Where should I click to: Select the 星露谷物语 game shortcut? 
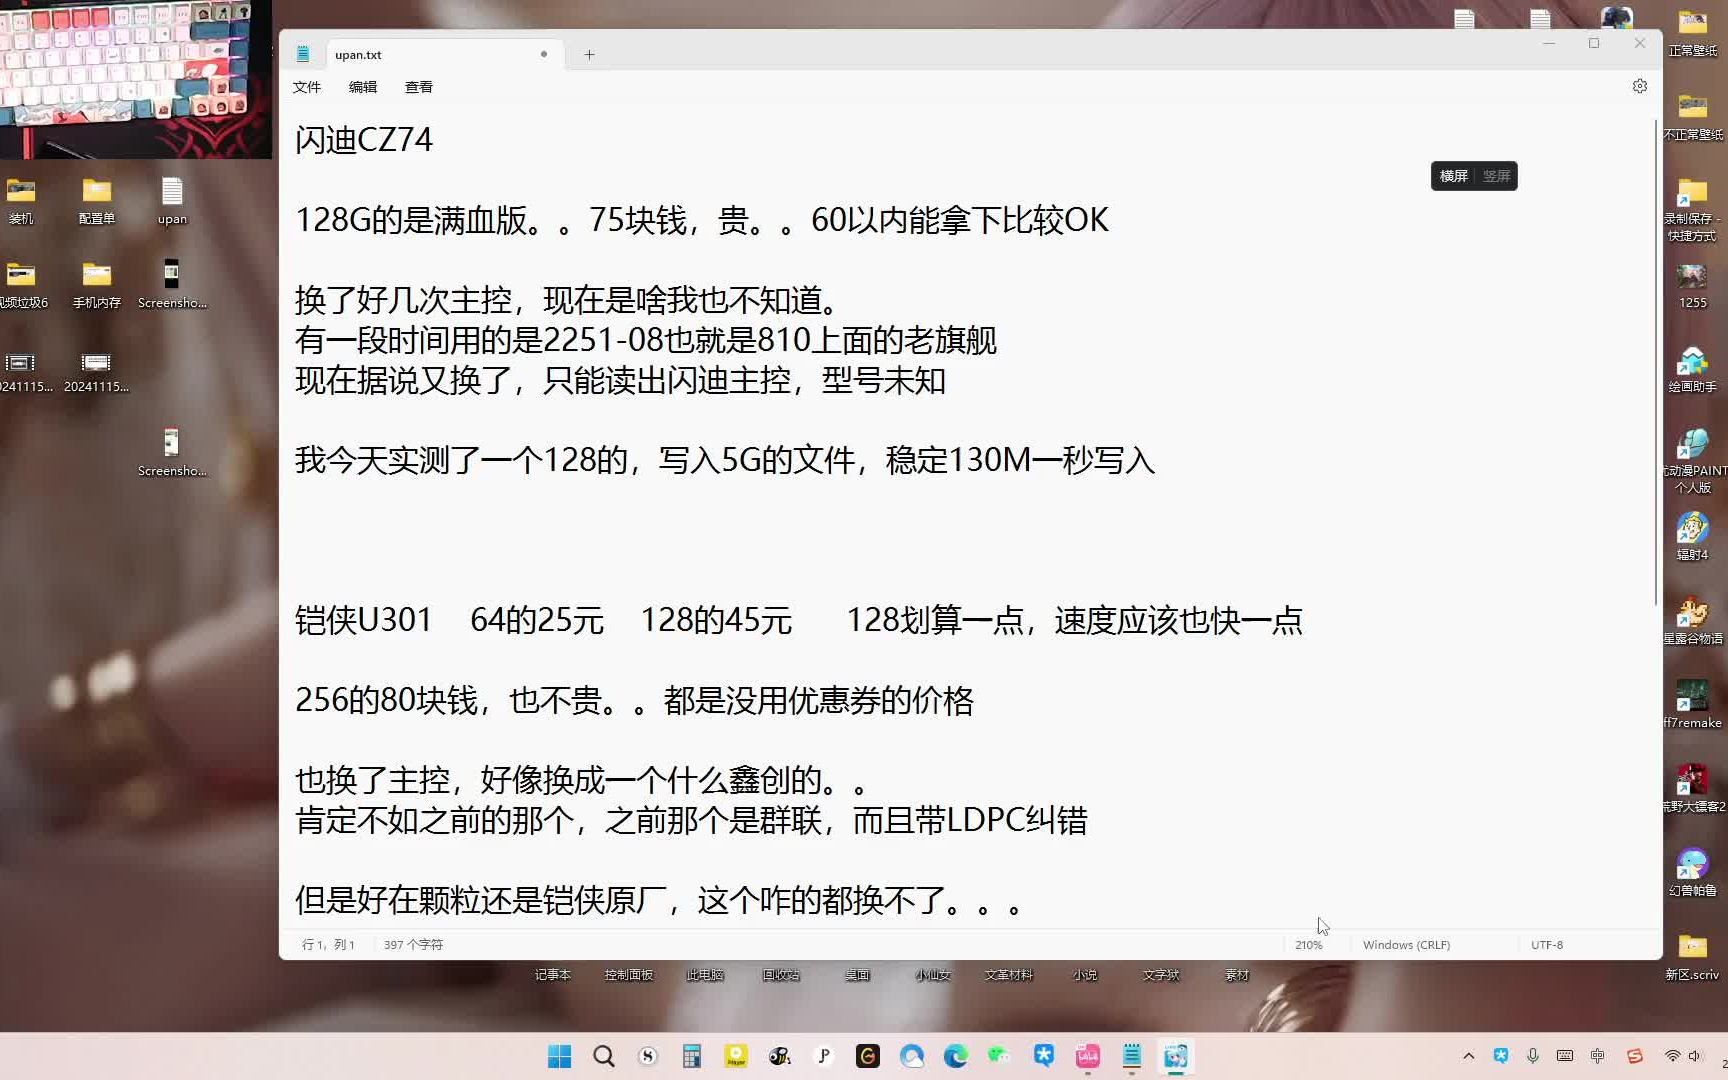click(x=1692, y=620)
